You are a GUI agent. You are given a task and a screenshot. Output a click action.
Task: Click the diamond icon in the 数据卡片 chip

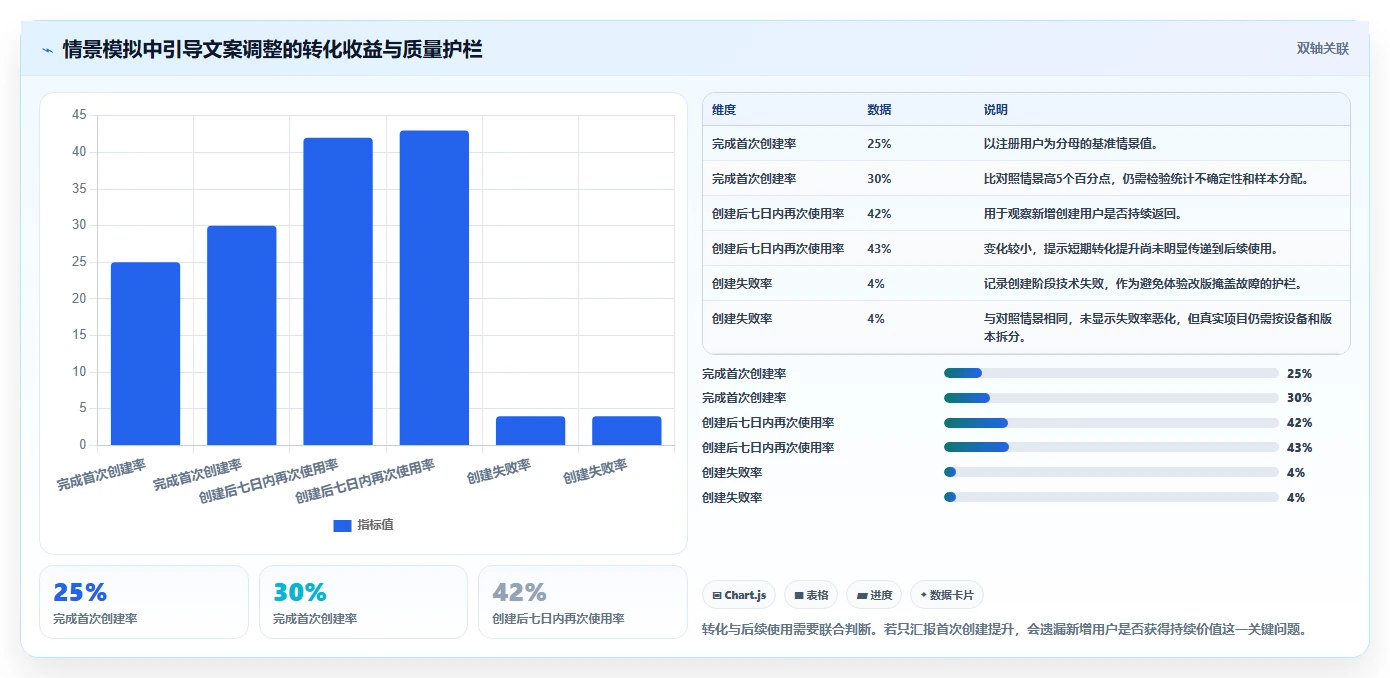[x=923, y=595]
